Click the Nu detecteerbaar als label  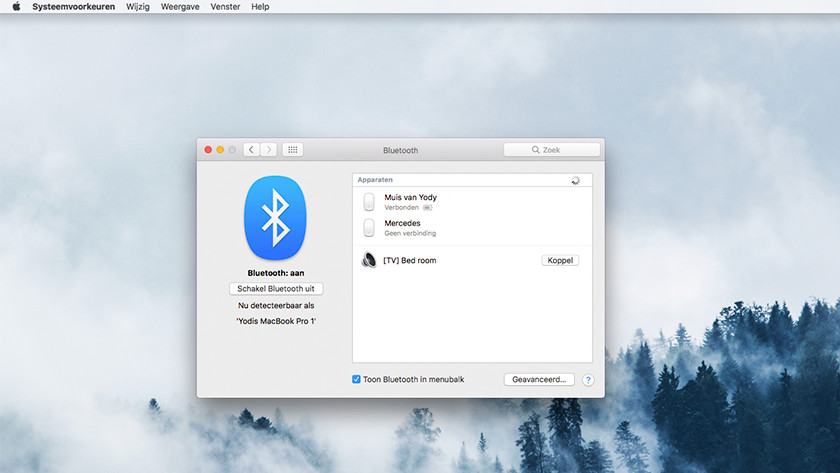[276, 305]
